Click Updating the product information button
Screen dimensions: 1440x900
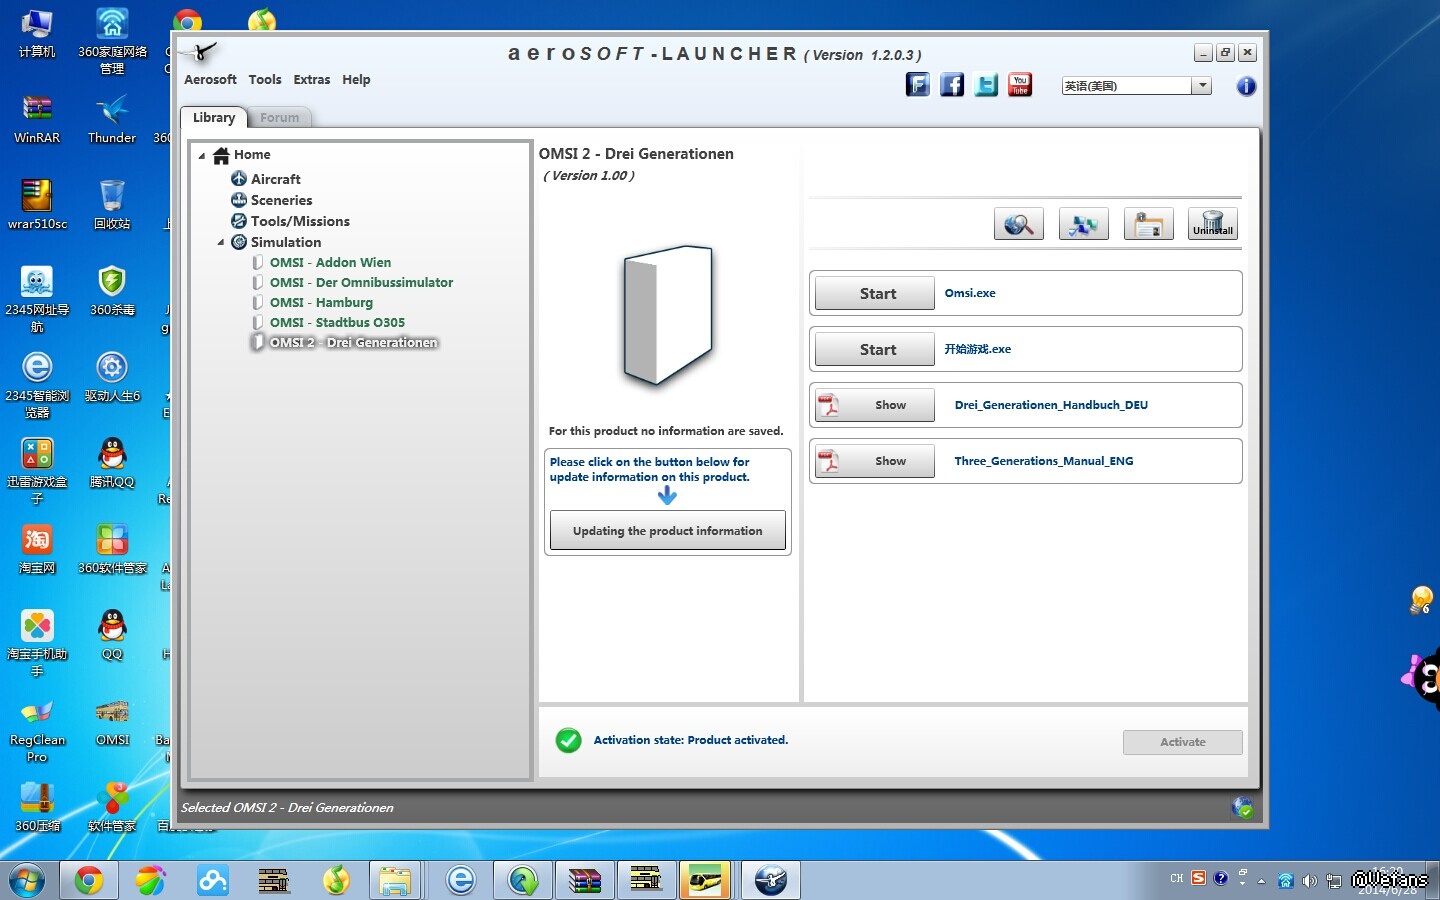click(668, 531)
